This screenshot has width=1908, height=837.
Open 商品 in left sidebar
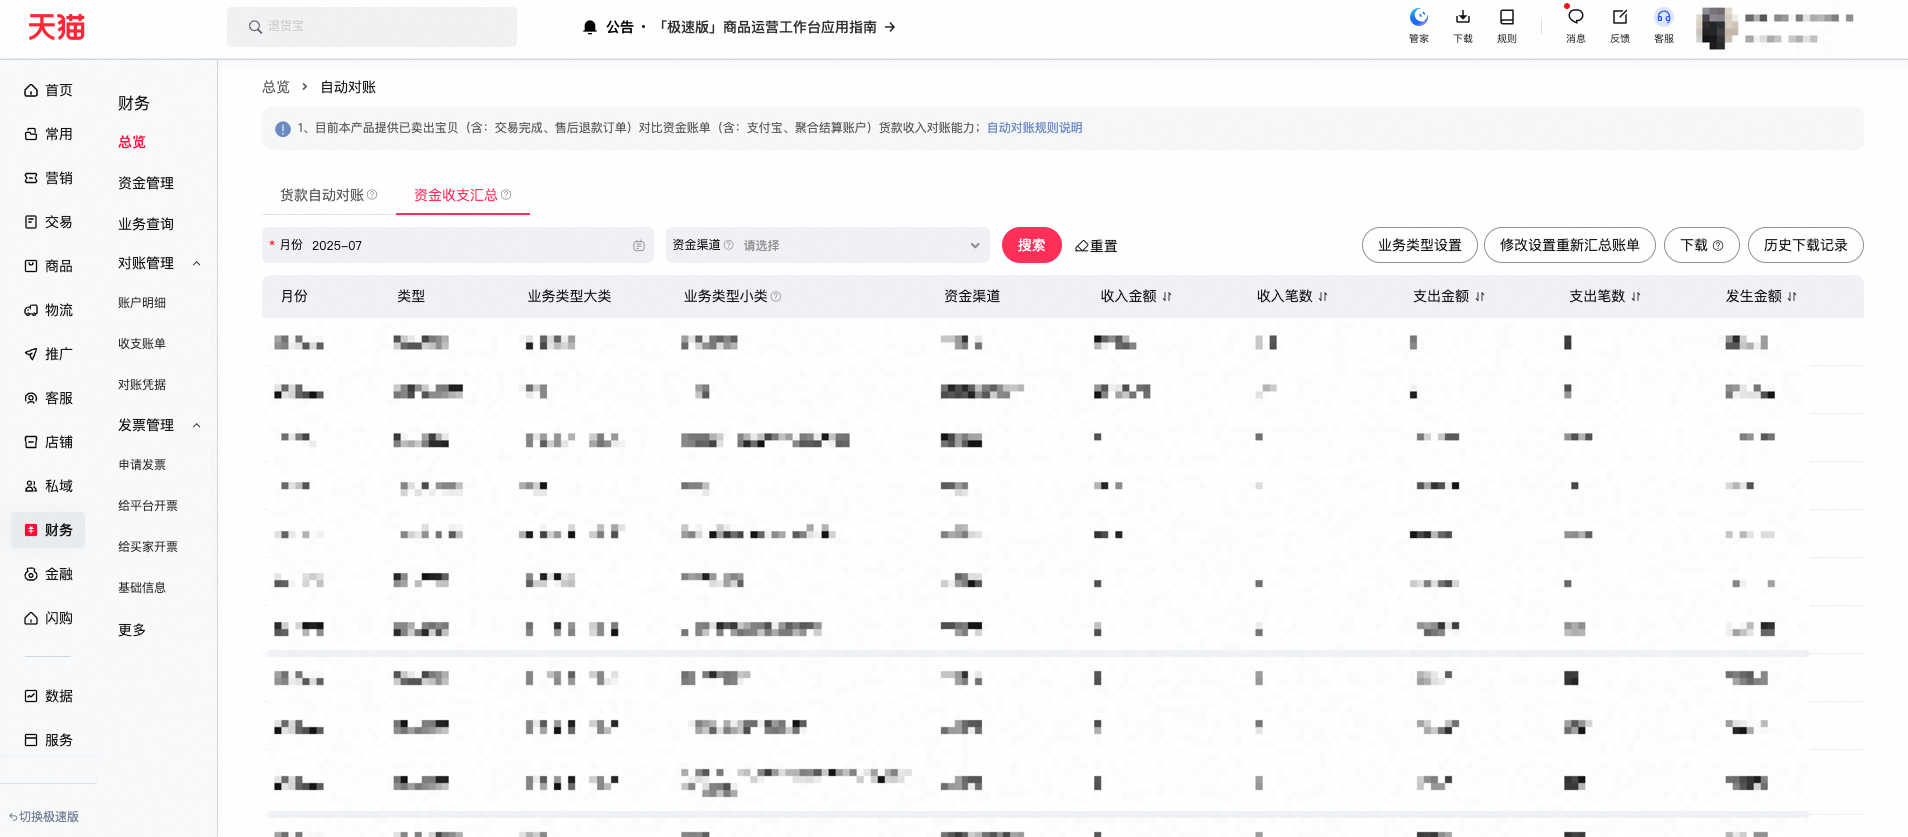[48, 266]
